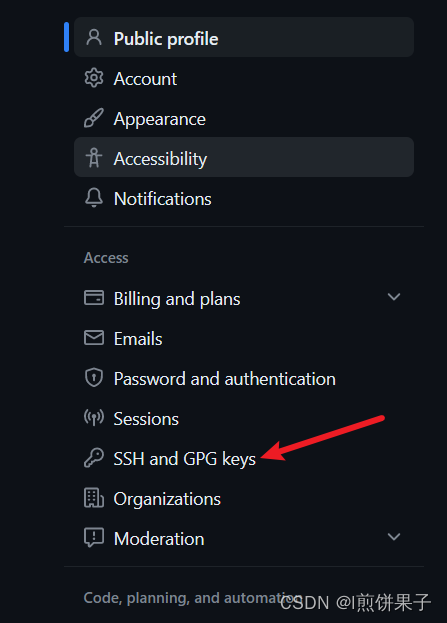The image size is (447, 623).
Task: Open the Public profile settings page
Action: click(x=244, y=37)
